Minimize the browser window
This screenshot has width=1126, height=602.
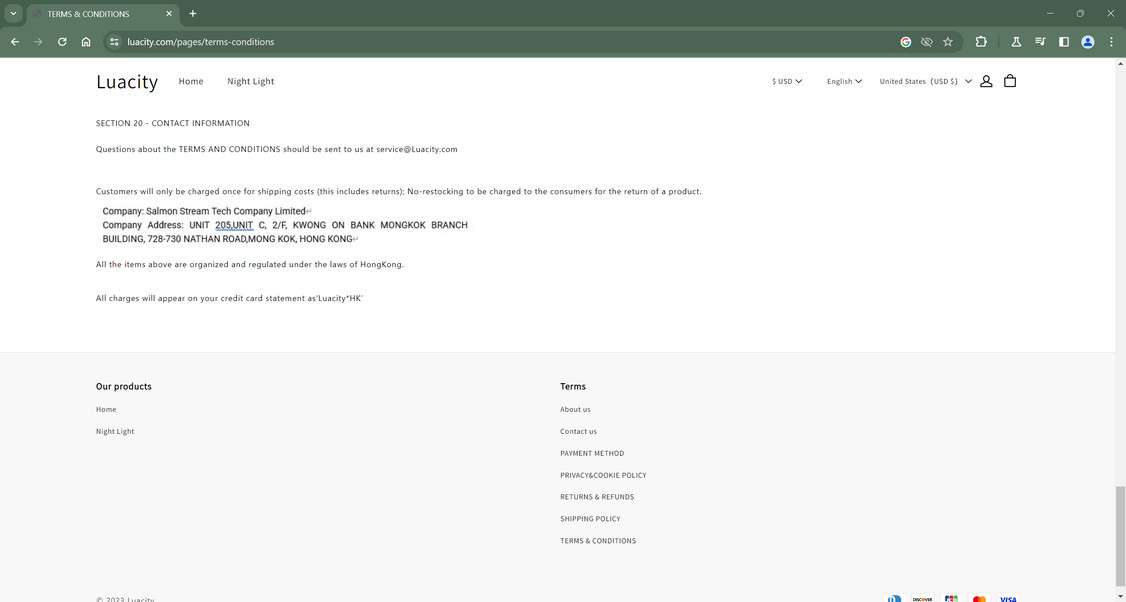pos(1050,14)
